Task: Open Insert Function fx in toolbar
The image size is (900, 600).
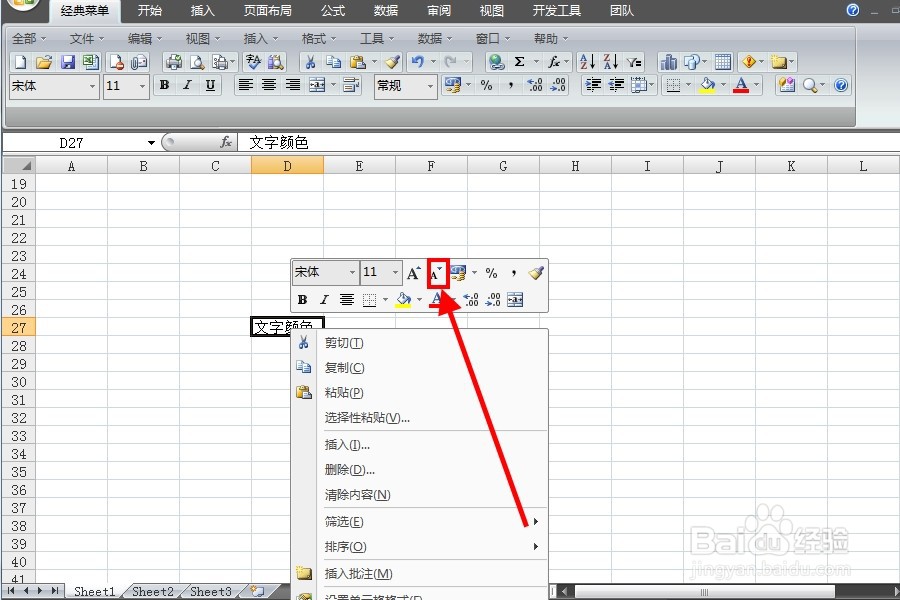Action: (553, 62)
